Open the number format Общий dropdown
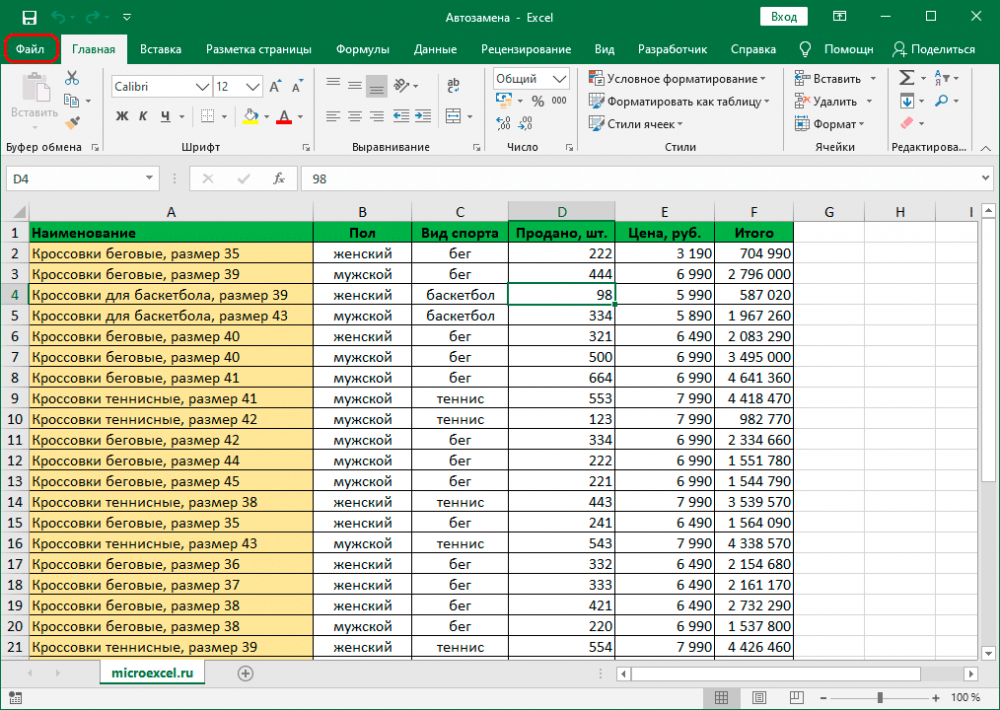The image size is (1000, 710). pos(560,78)
